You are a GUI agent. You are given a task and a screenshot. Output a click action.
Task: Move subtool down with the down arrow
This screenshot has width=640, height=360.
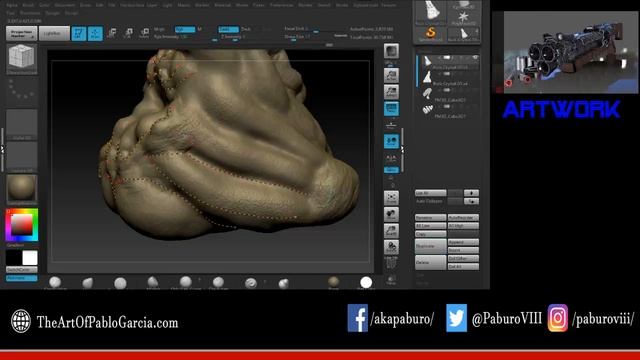[471, 201]
